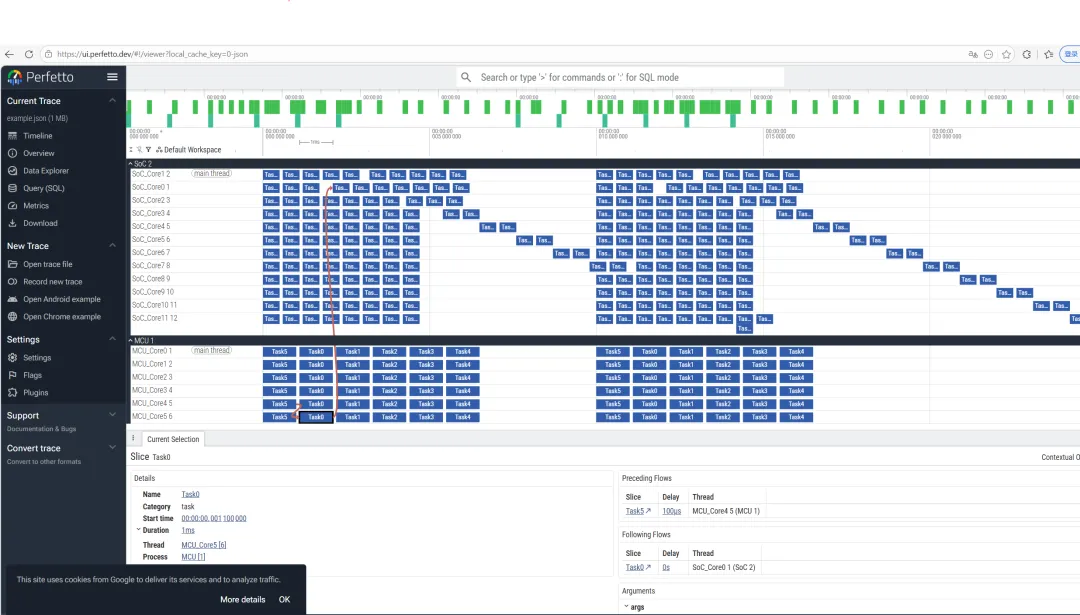Open Settings page in sidebar
The width and height of the screenshot is (1080, 615).
(x=29, y=358)
